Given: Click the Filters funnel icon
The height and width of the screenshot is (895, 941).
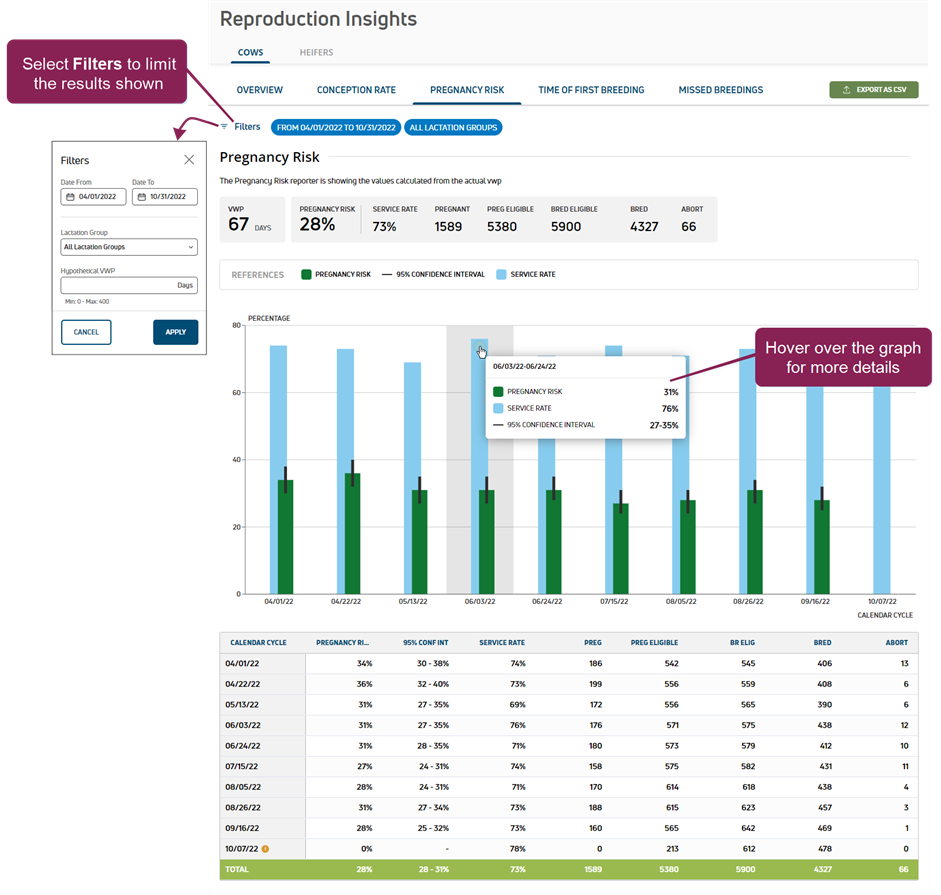Looking at the screenshot, I should (225, 127).
